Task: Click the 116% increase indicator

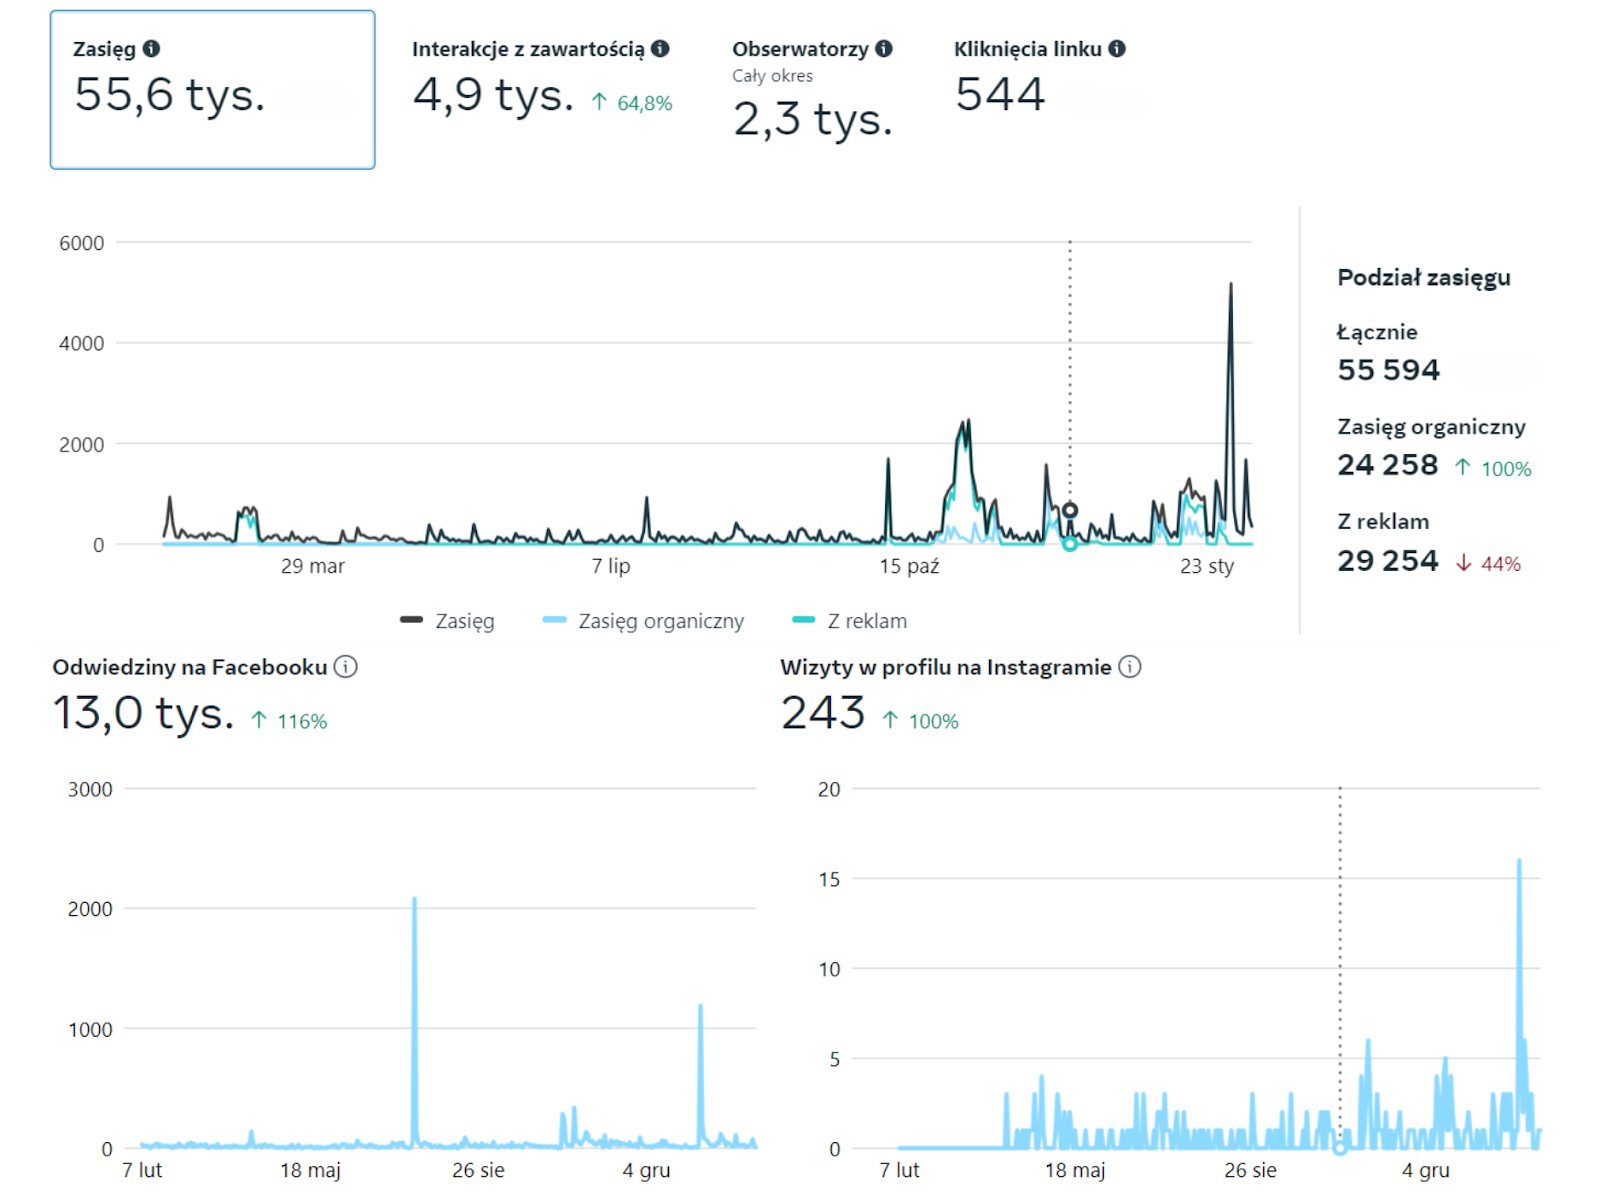Action: [289, 721]
